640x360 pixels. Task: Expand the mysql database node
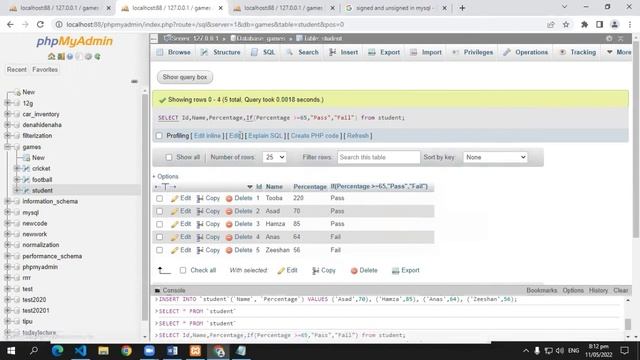(7, 212)
